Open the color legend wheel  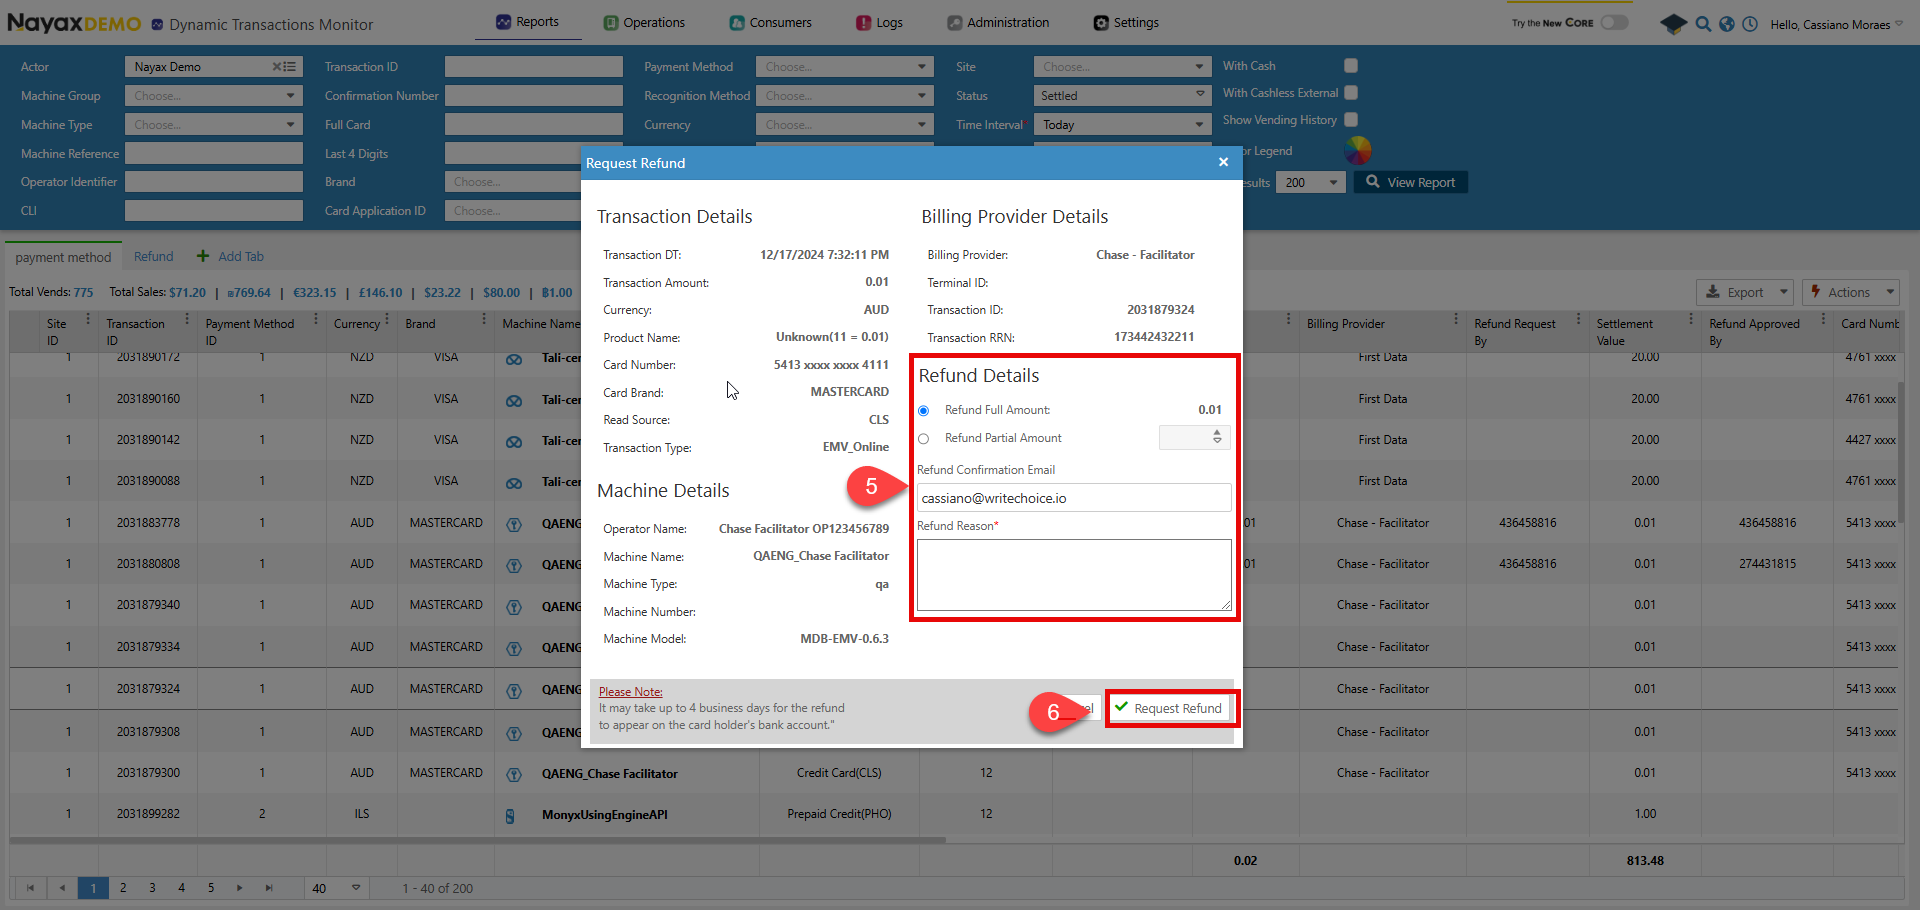pos(1358,150)
